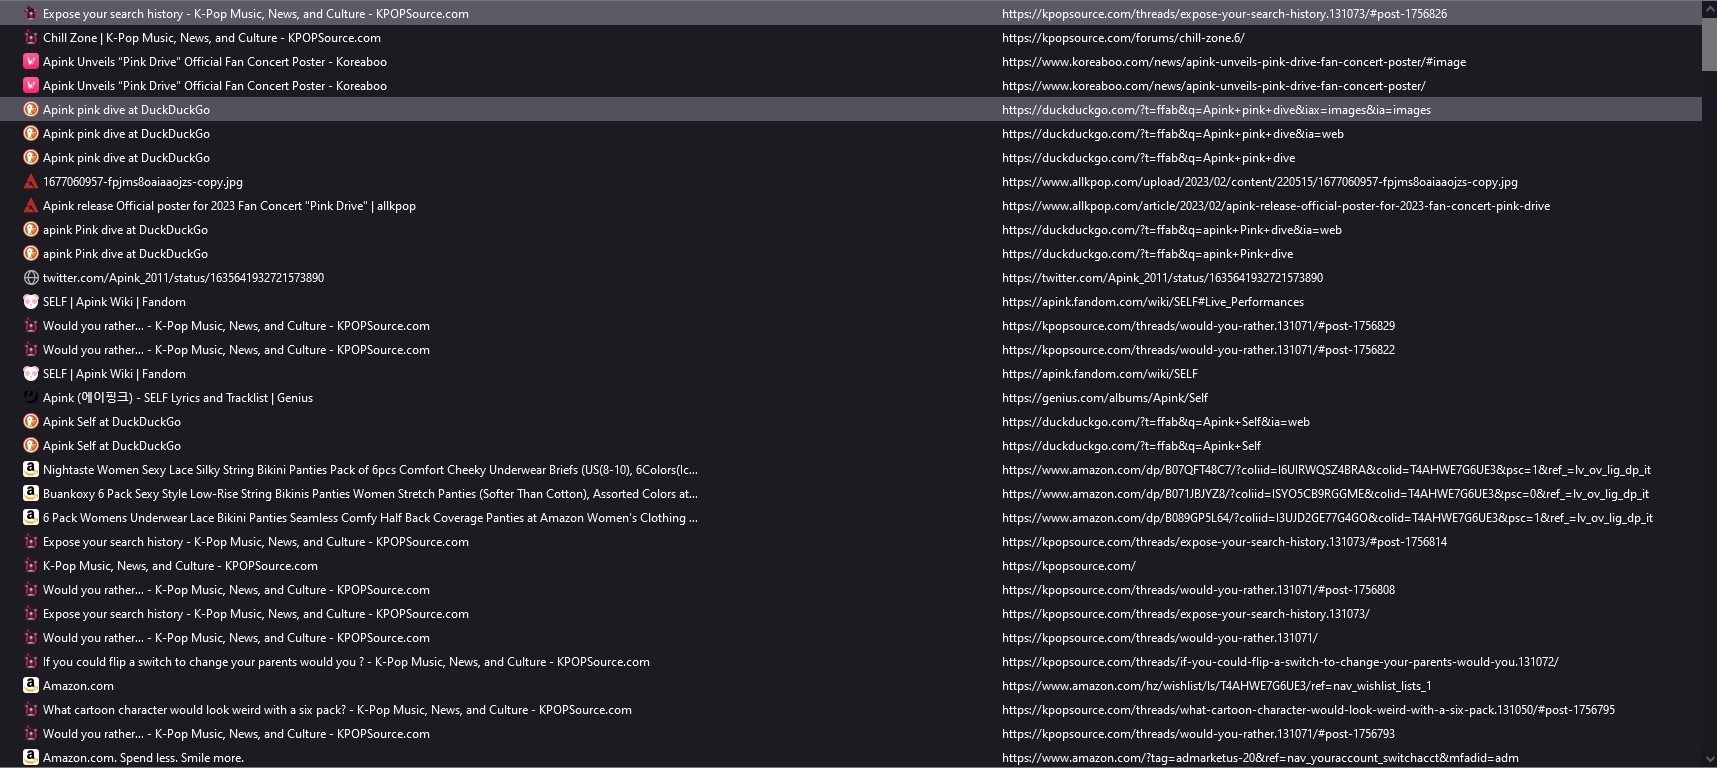This screenshot has width=1717, height=768.
Task: Click the KPOPSource URL ending in #post-1756793
Action: pos(1198,734)
